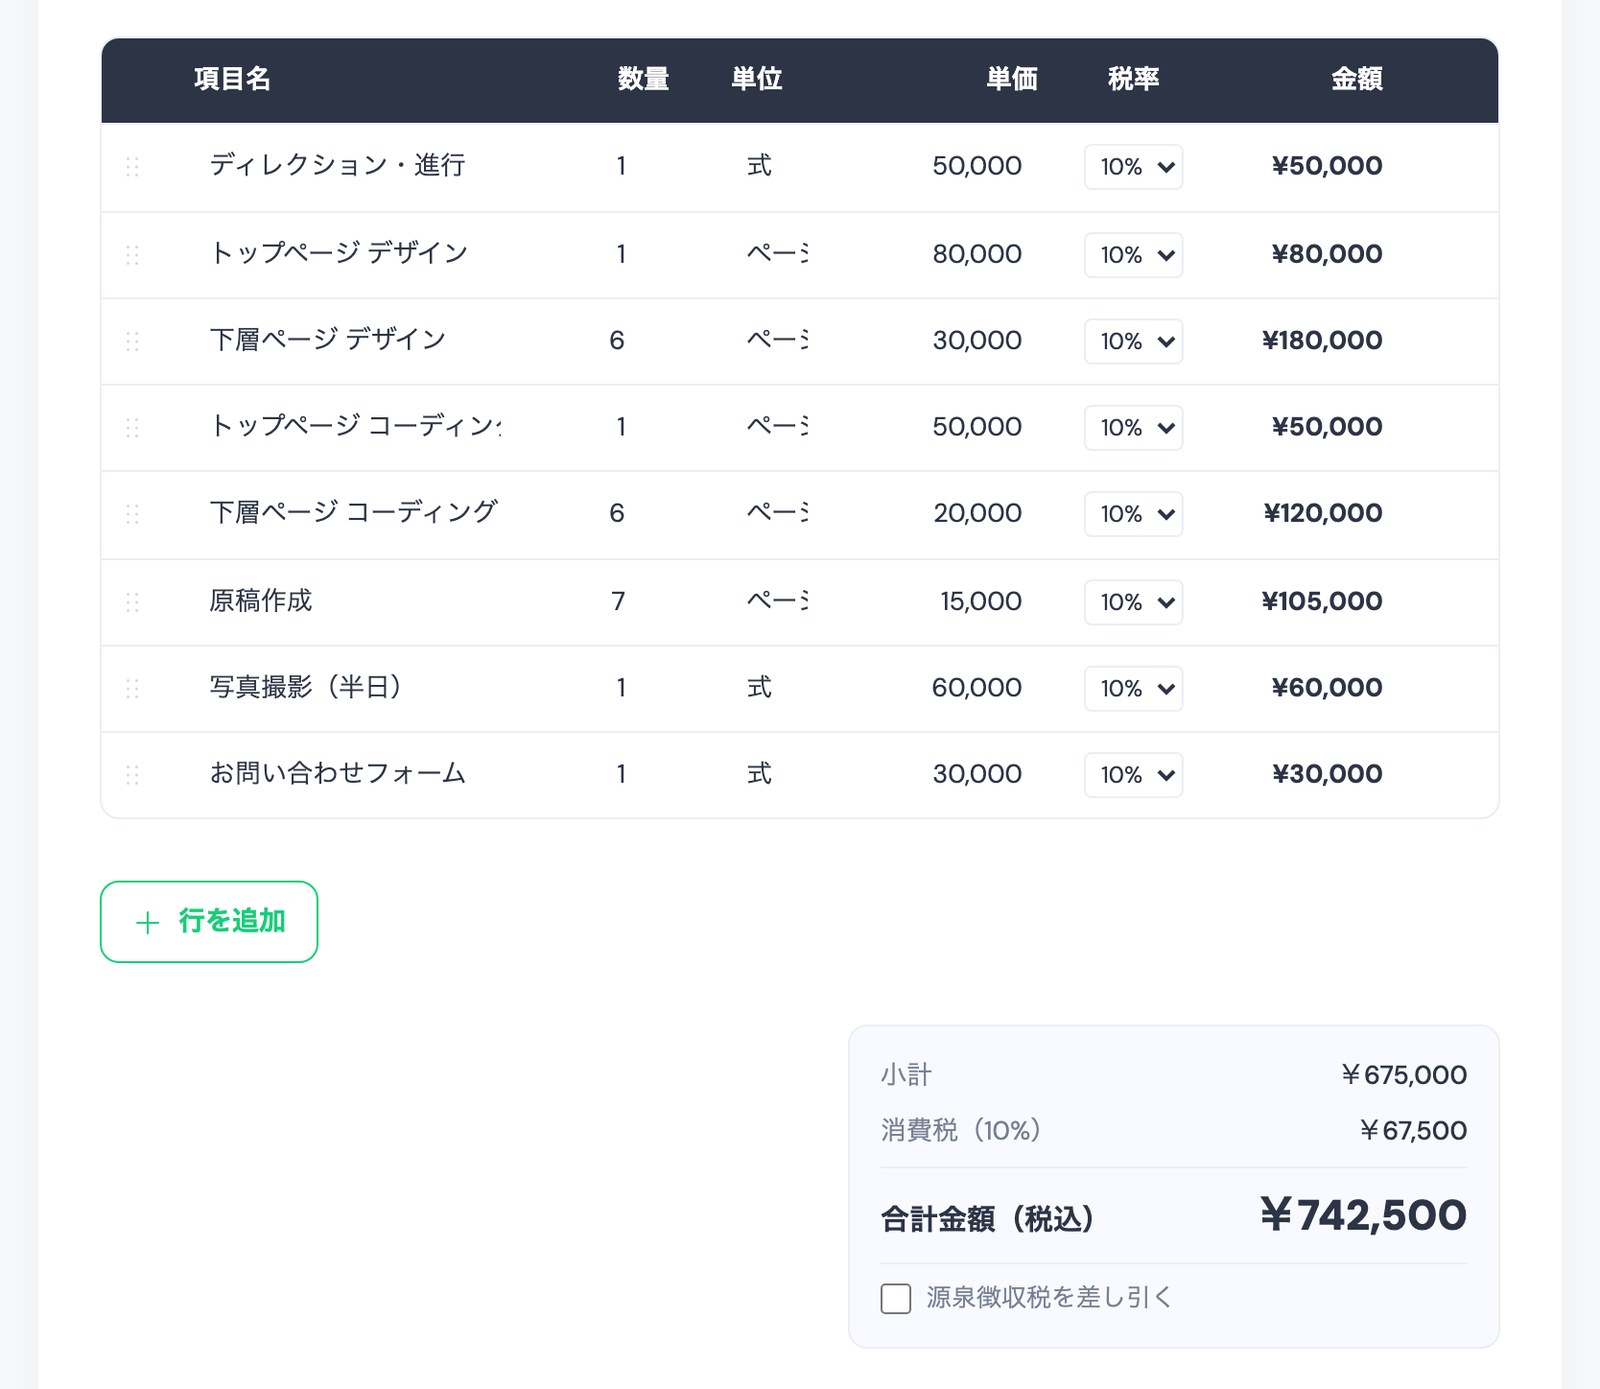Click the 項目名 column header
Viewport: 1600px width, 1389px height.
pos(232,79)
